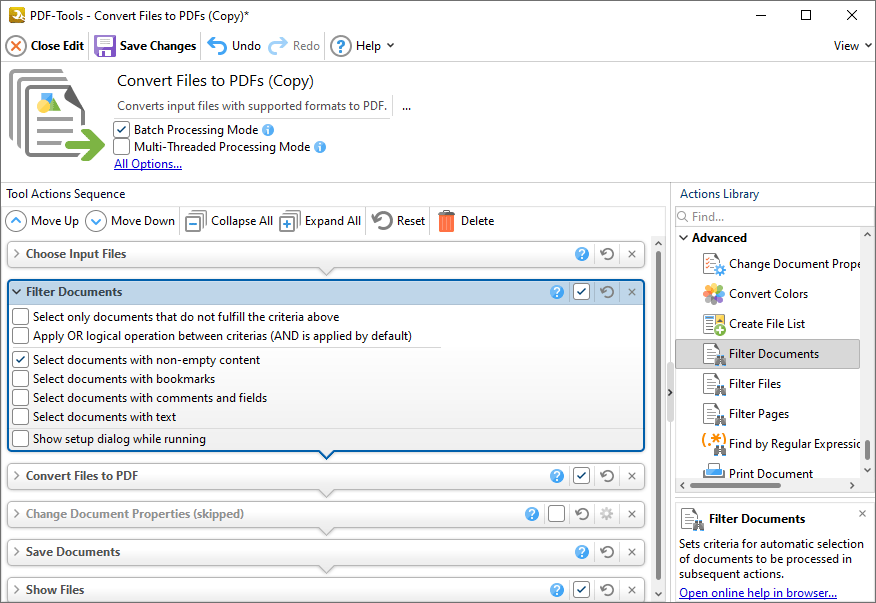Open help for Choose Input Files

(x=582, y=254)
